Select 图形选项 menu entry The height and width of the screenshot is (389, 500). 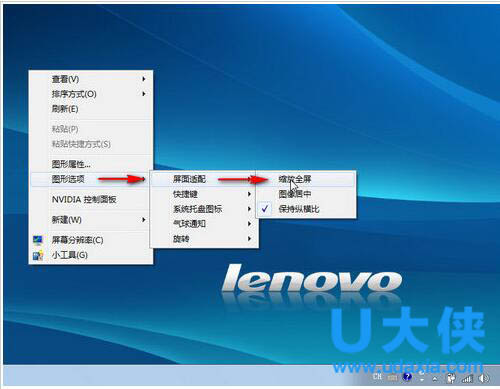pyautogui.click(x=91, y=179)
